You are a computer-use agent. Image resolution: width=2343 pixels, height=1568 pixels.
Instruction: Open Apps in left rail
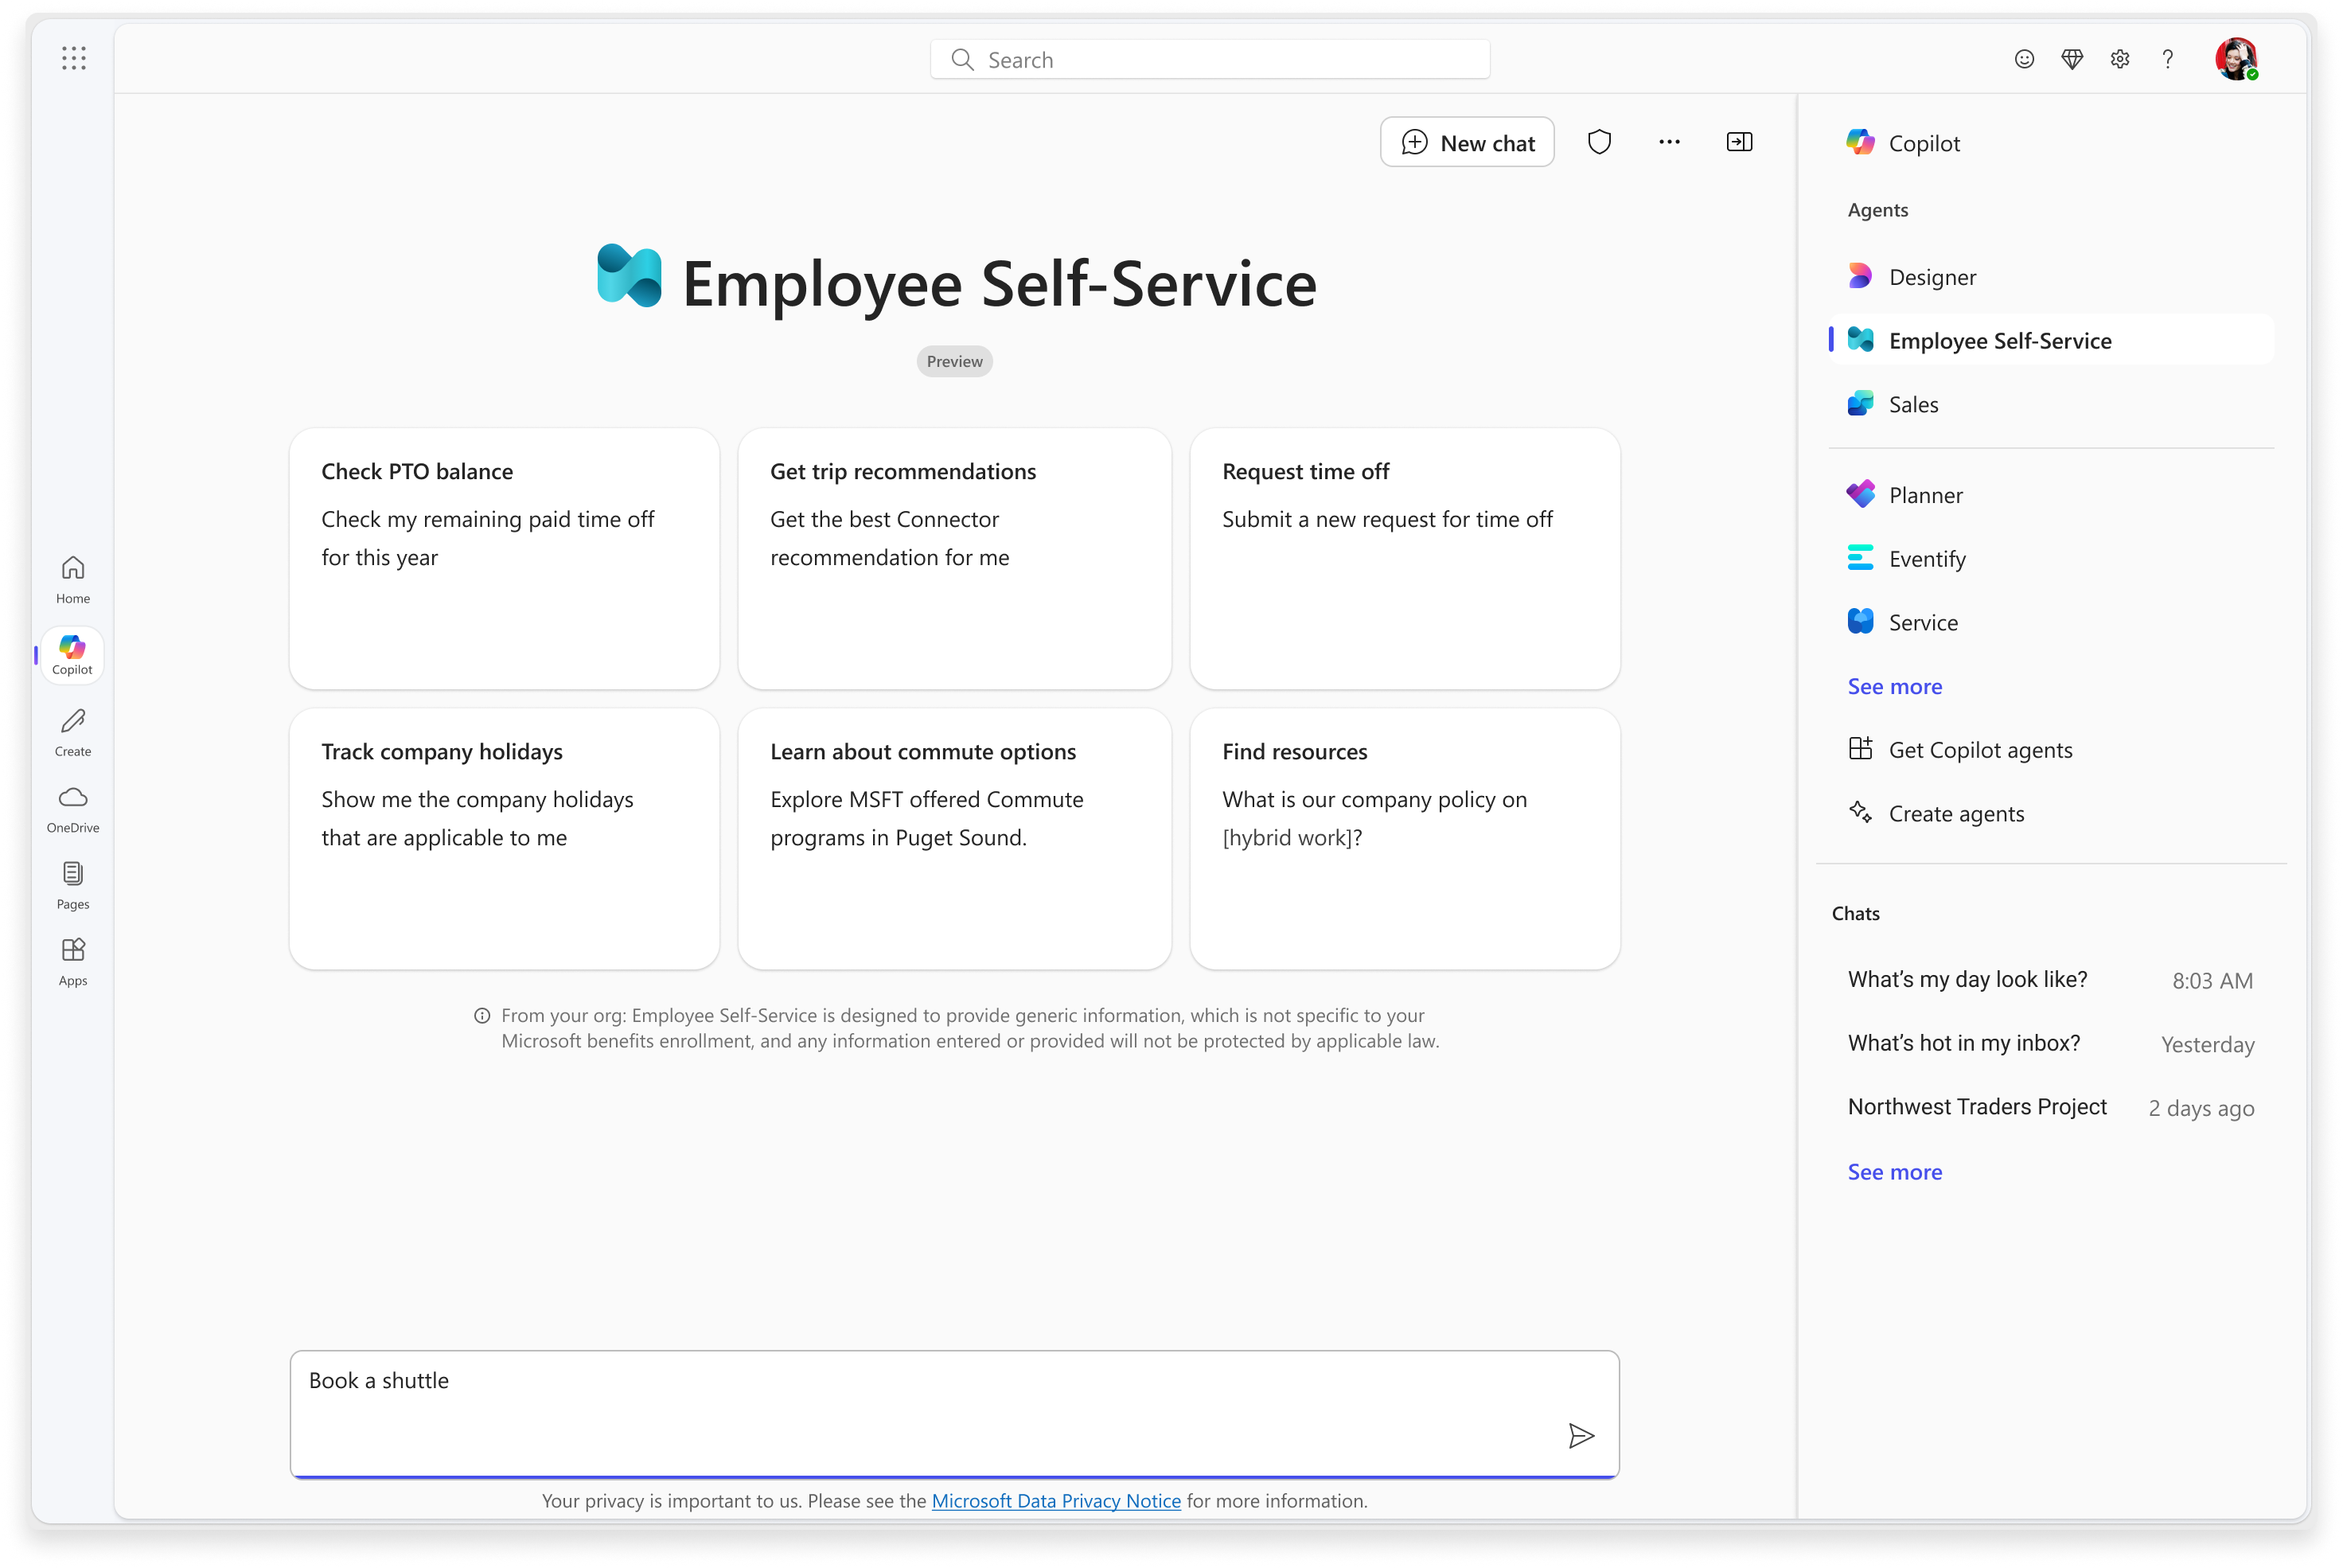point(73,962)
